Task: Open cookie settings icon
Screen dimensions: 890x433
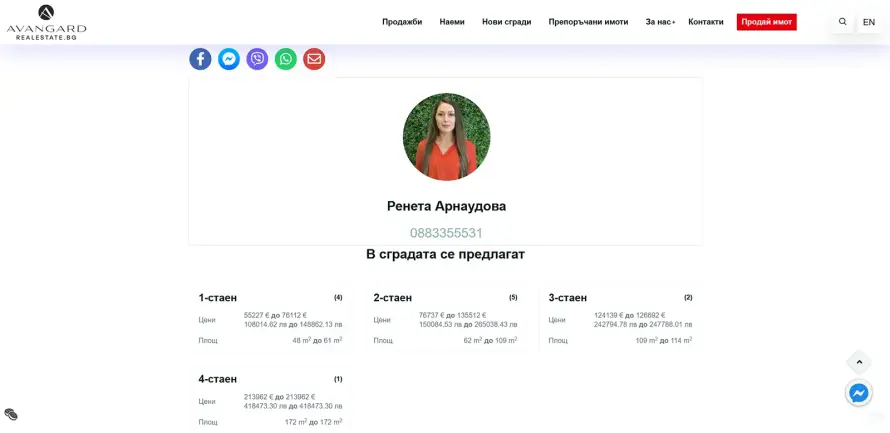Action: pyautogui.click(x=11, y=414)
